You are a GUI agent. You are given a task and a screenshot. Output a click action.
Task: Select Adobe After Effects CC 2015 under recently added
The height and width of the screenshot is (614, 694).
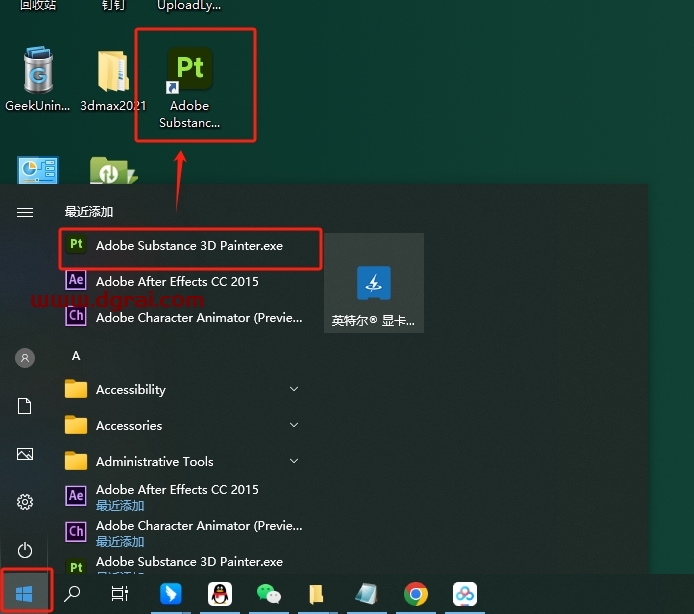point(177,282)
